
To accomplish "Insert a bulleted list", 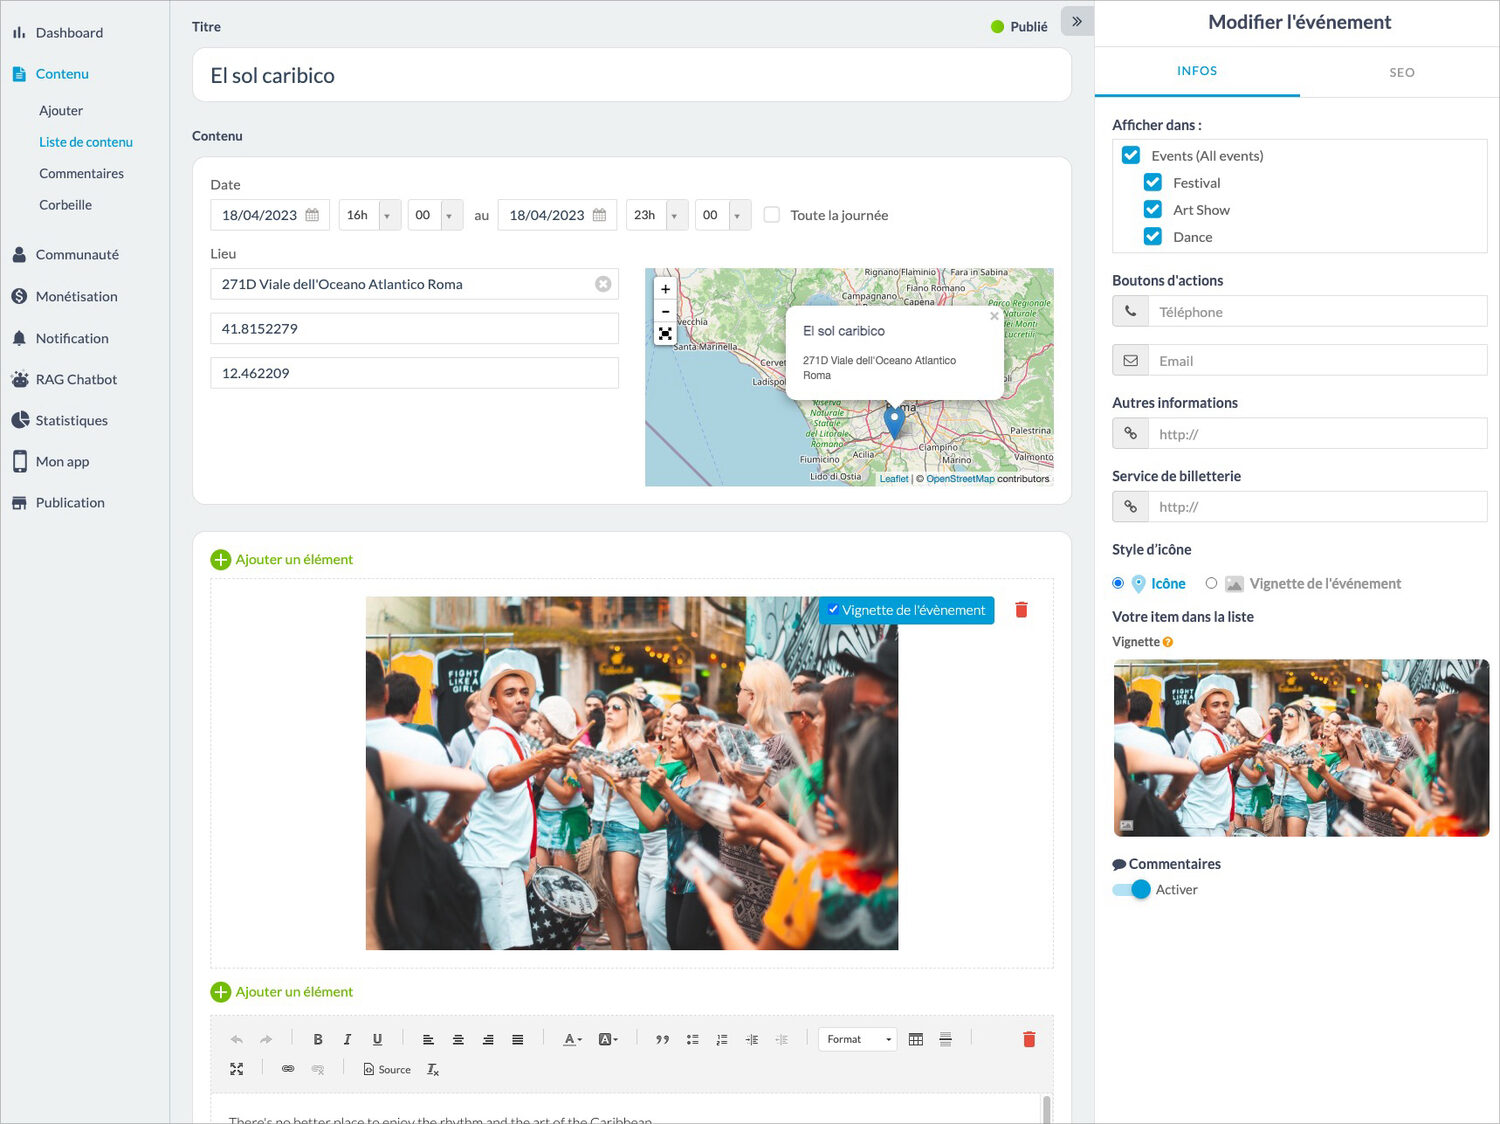I will pyautogui.click(x=692, y=1040).
